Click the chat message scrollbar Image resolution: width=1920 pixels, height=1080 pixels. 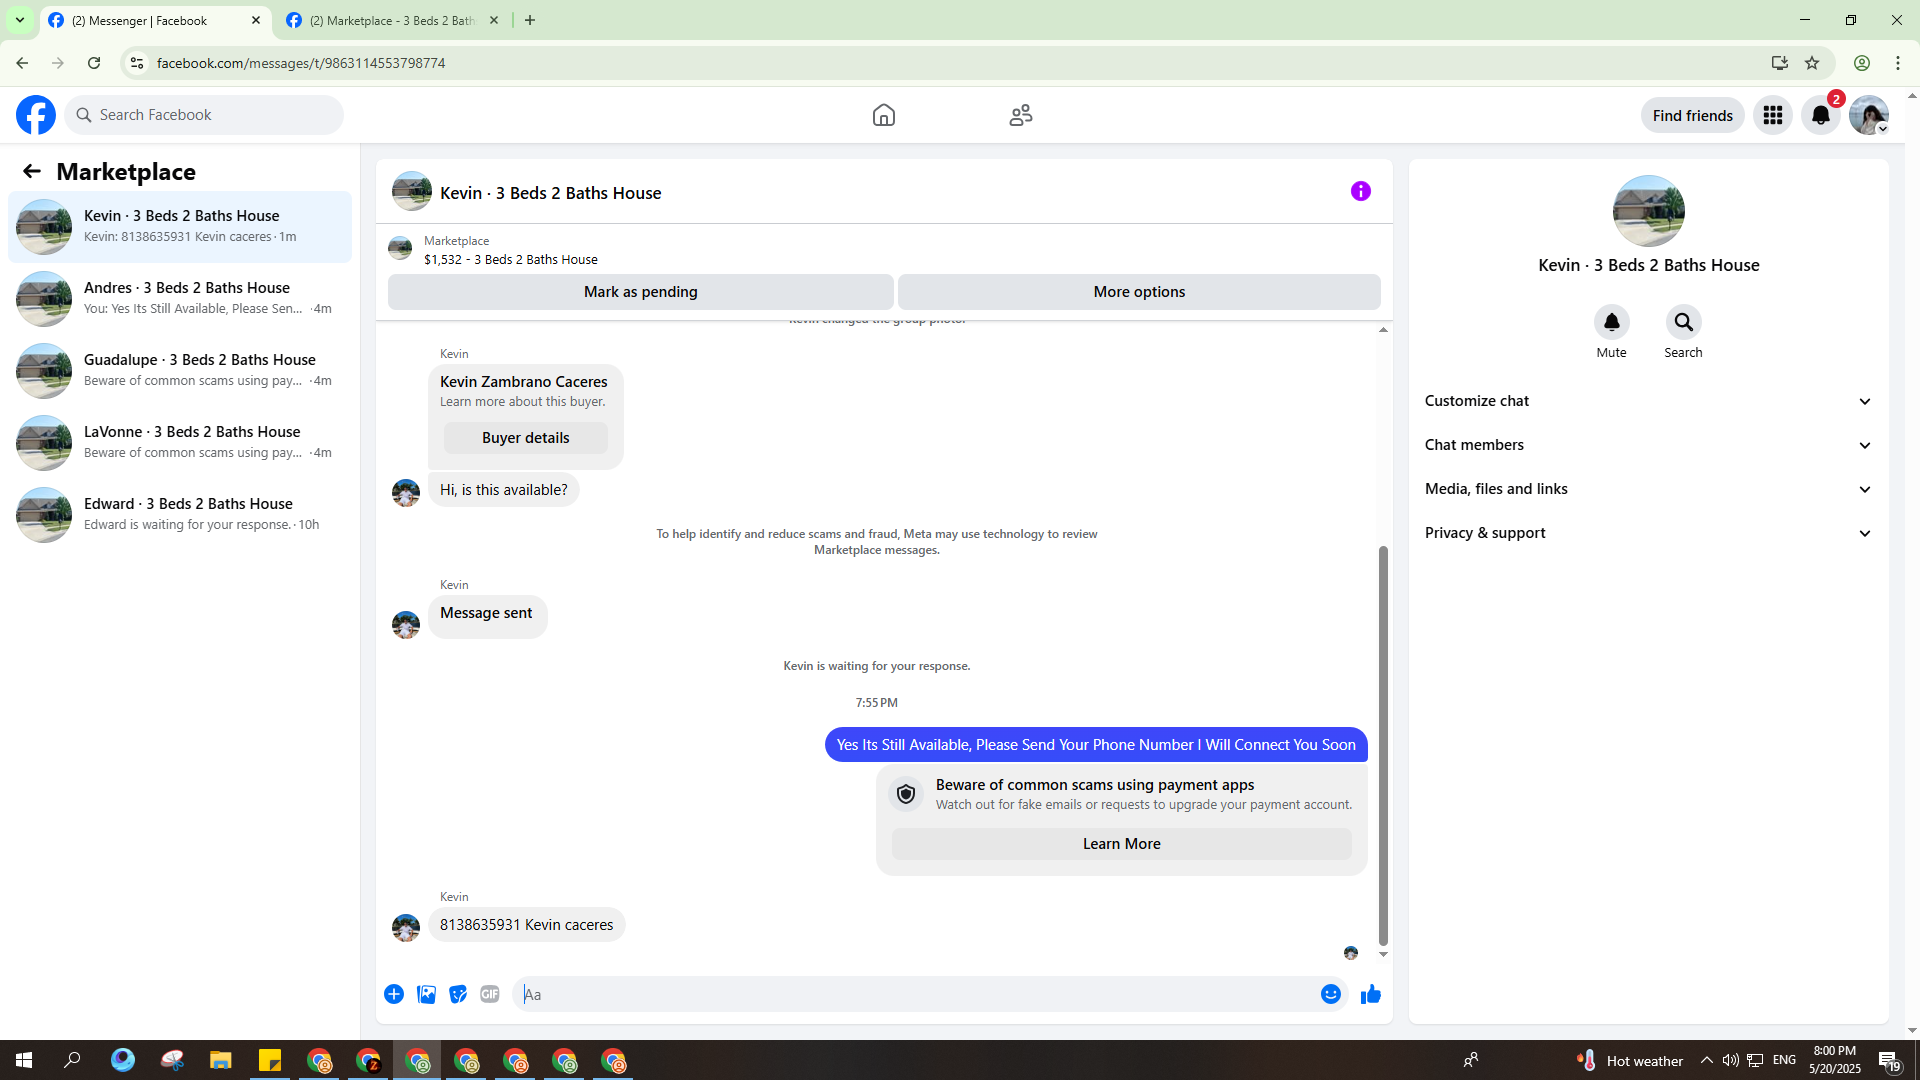pyautogui.click(x=1383, y=745)
